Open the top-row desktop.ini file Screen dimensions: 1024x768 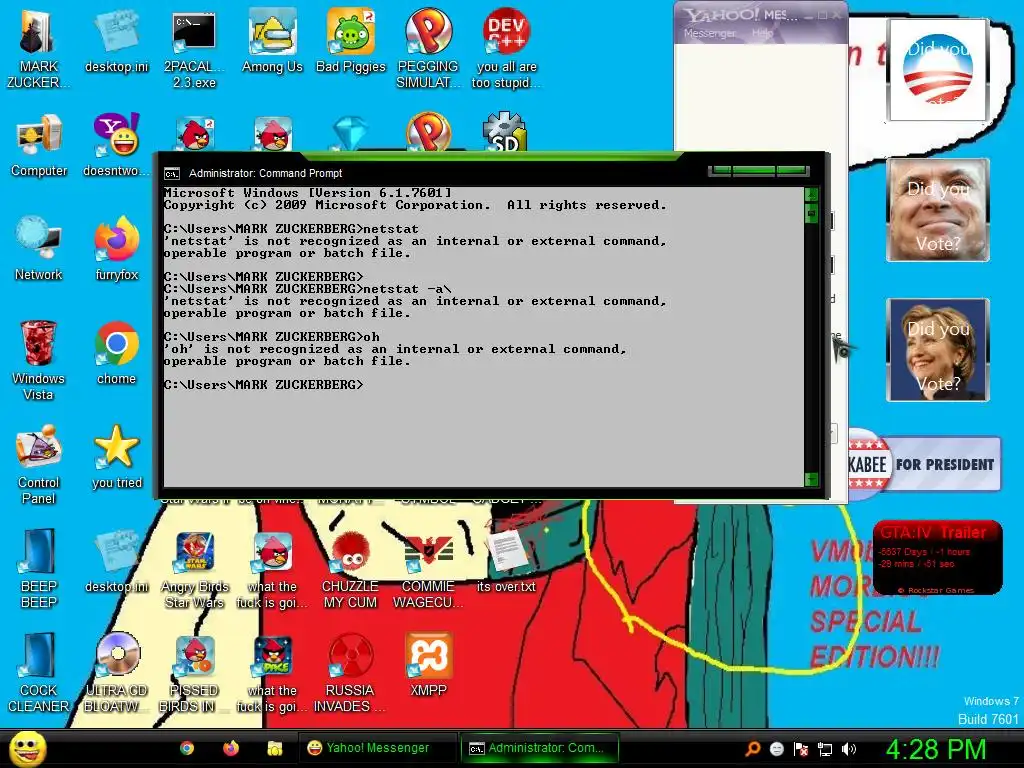[x=116, y=41]
